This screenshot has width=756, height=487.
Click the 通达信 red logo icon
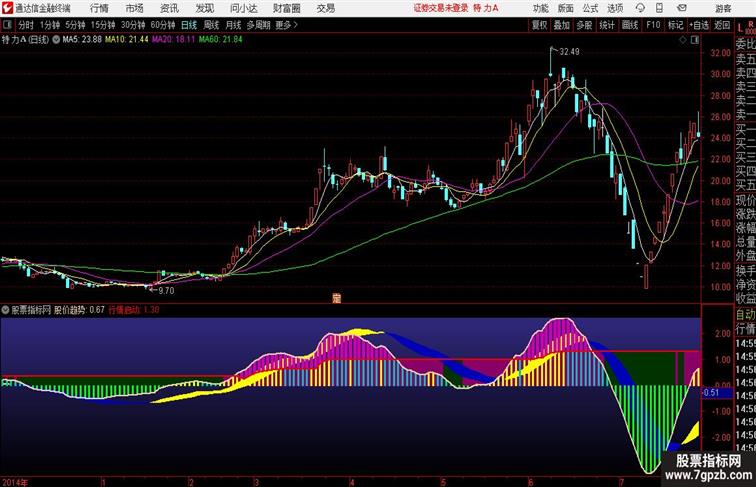coord(7,8)
